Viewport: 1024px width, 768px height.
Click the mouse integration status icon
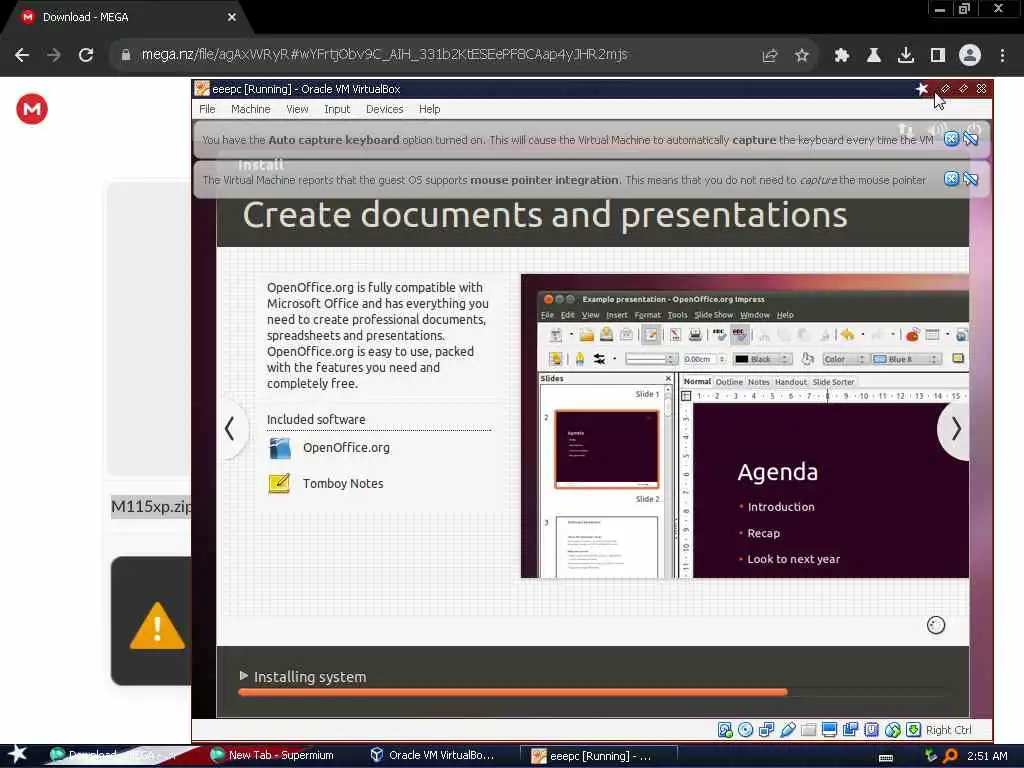click(893, 730)
